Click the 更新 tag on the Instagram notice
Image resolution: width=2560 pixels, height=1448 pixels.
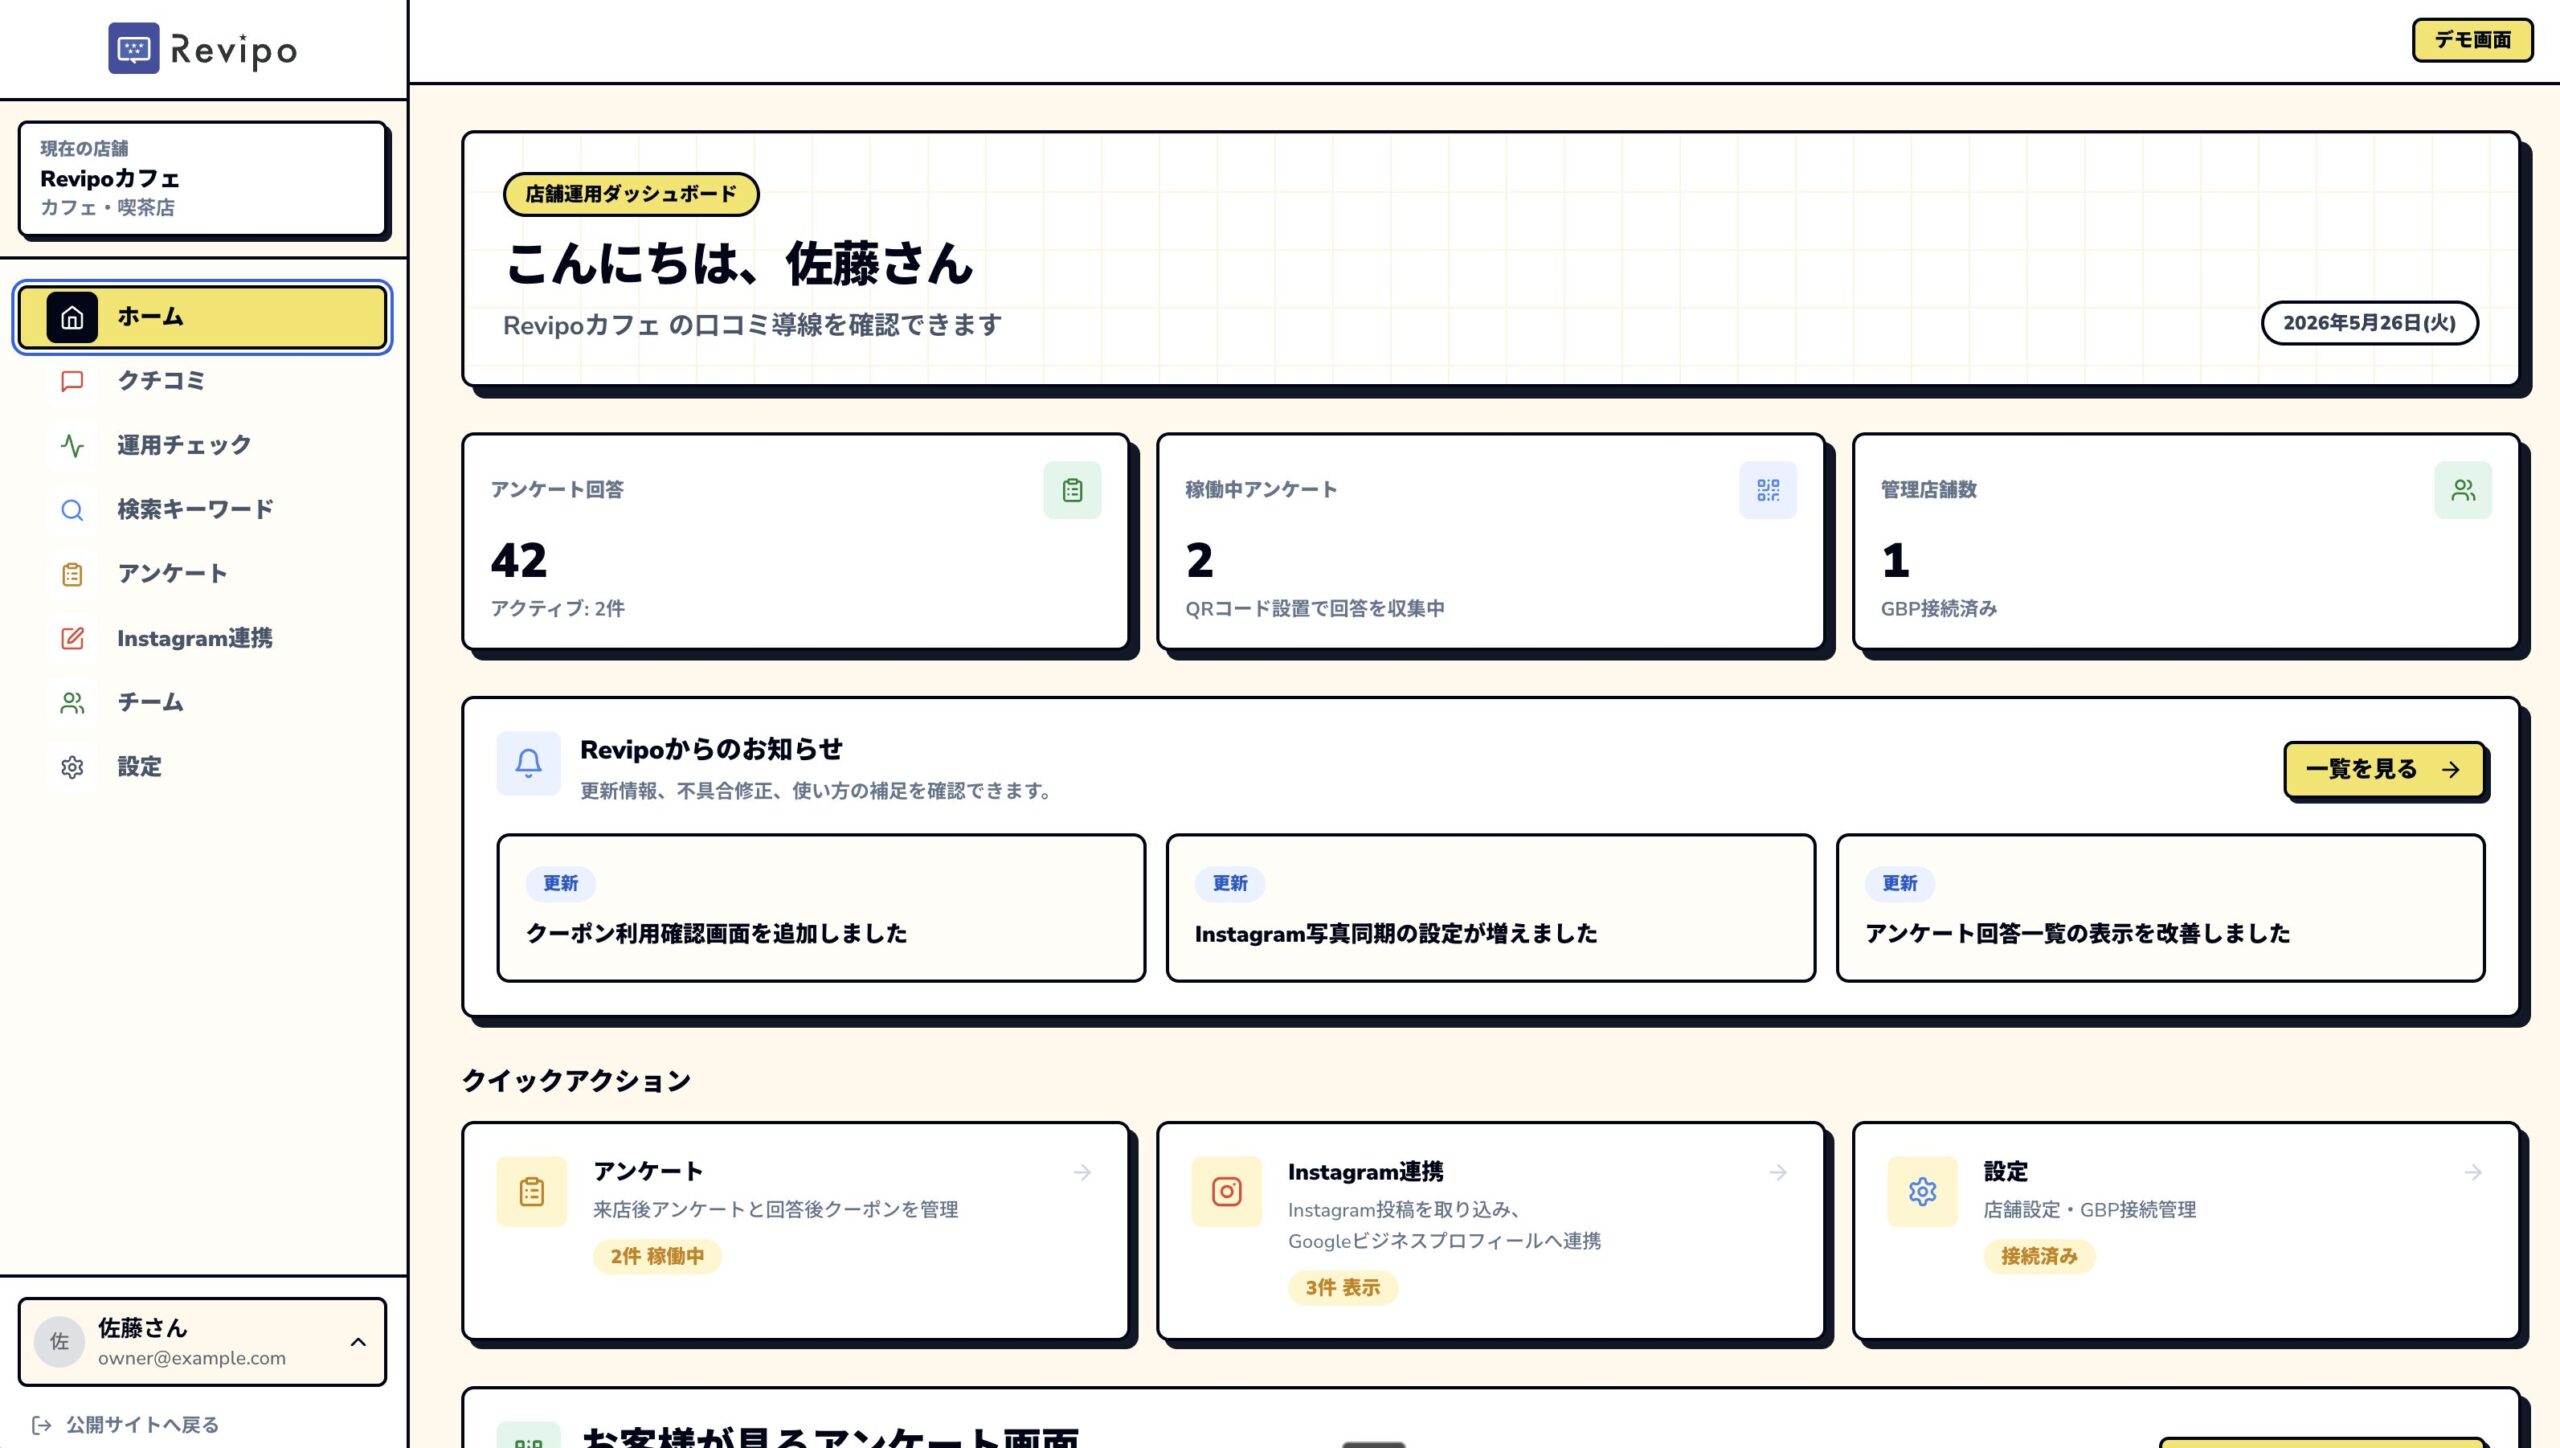pos(1230,883)
